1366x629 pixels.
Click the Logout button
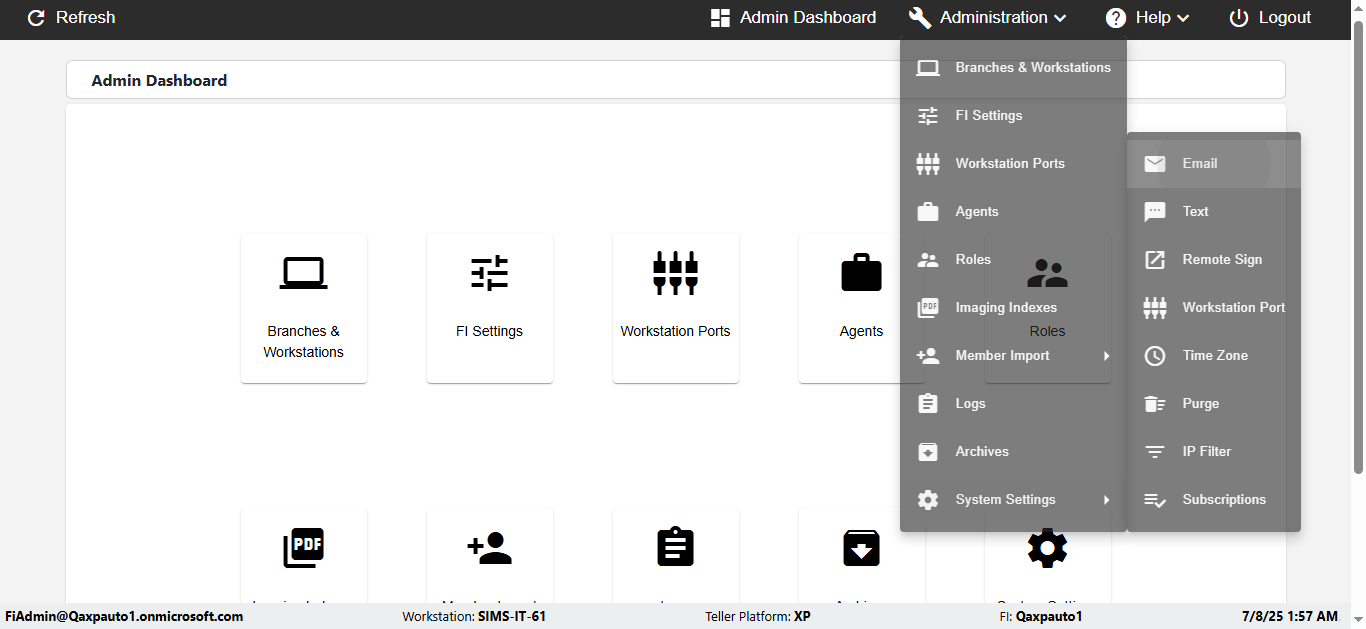(x=1270, y=18)
